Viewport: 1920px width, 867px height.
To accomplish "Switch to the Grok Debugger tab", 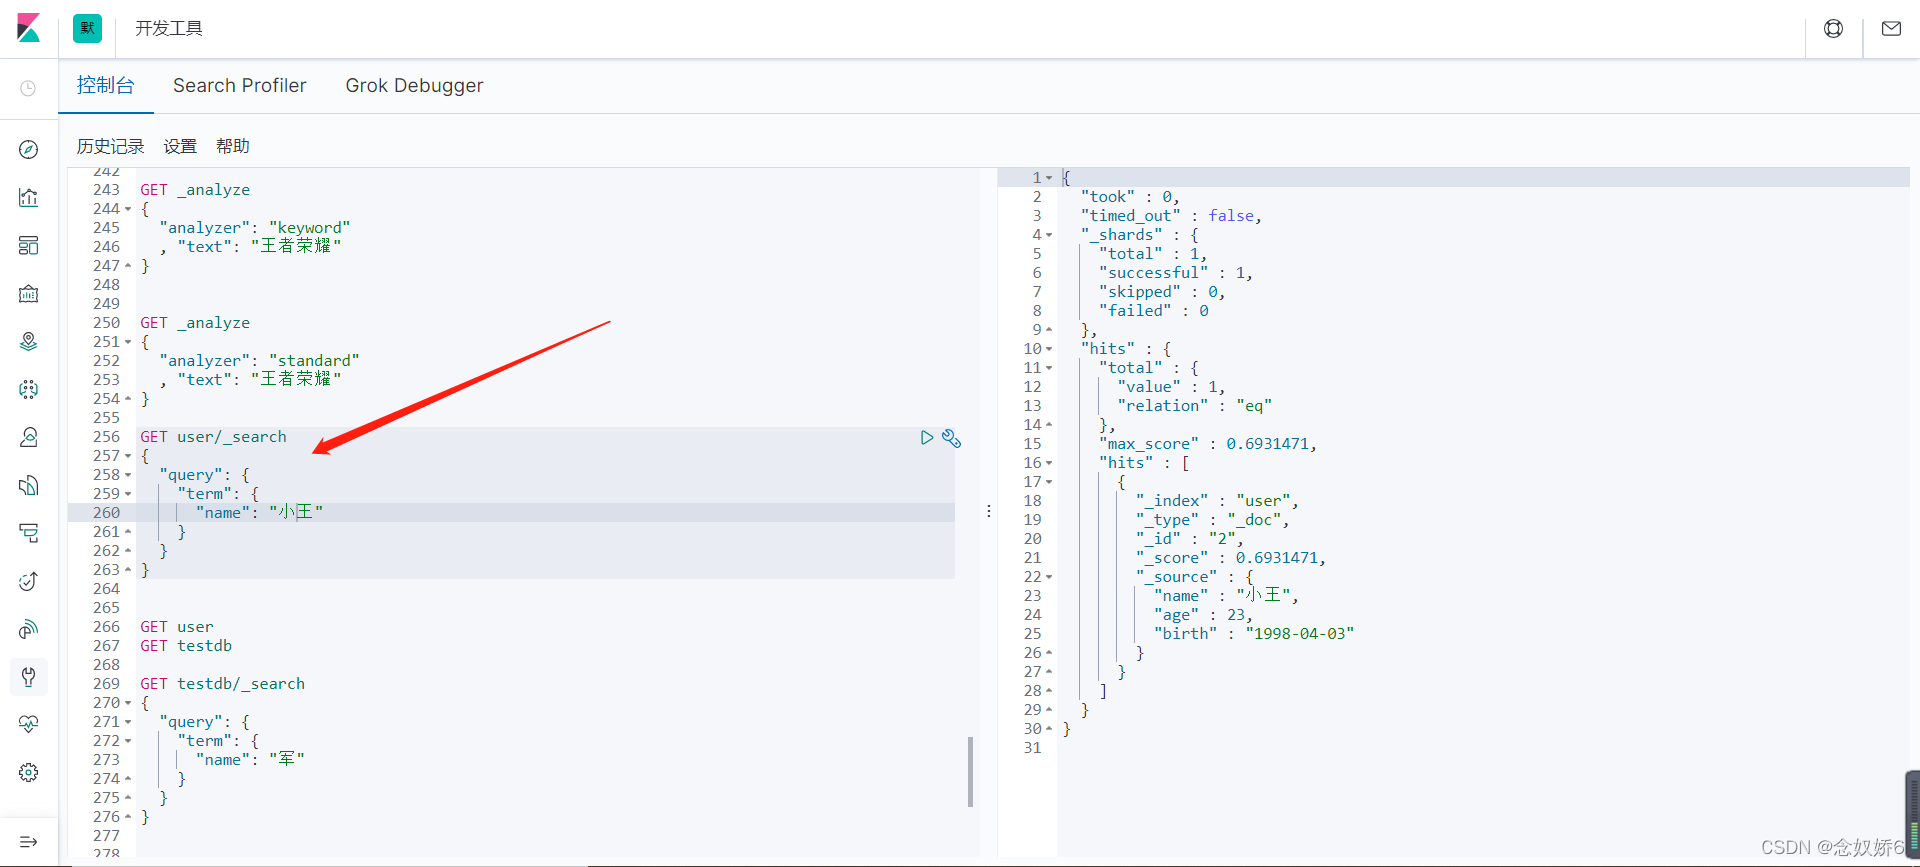I will [414, 86].
